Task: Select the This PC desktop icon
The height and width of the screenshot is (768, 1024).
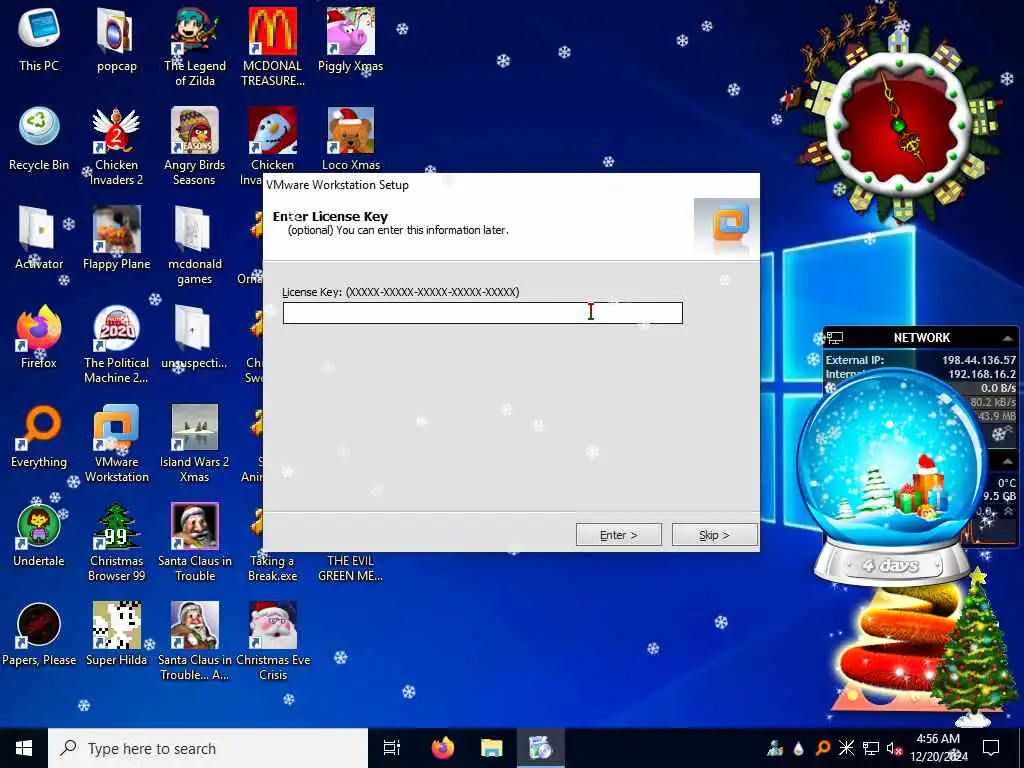Action: pos(39,39)
